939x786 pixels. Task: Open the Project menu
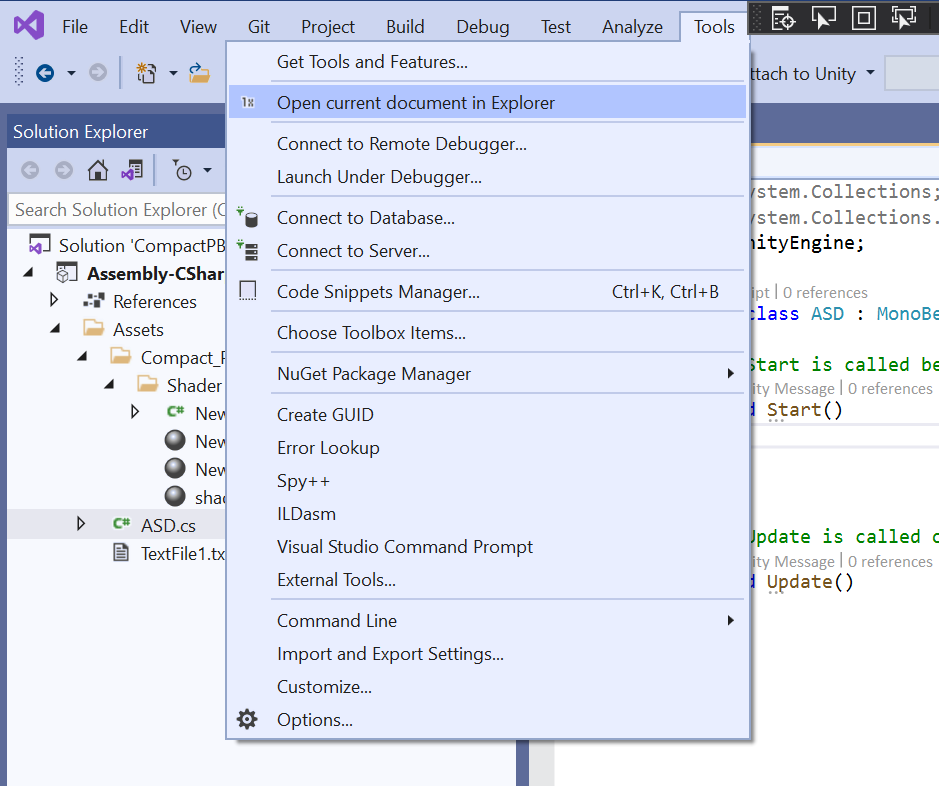(328, 27)
